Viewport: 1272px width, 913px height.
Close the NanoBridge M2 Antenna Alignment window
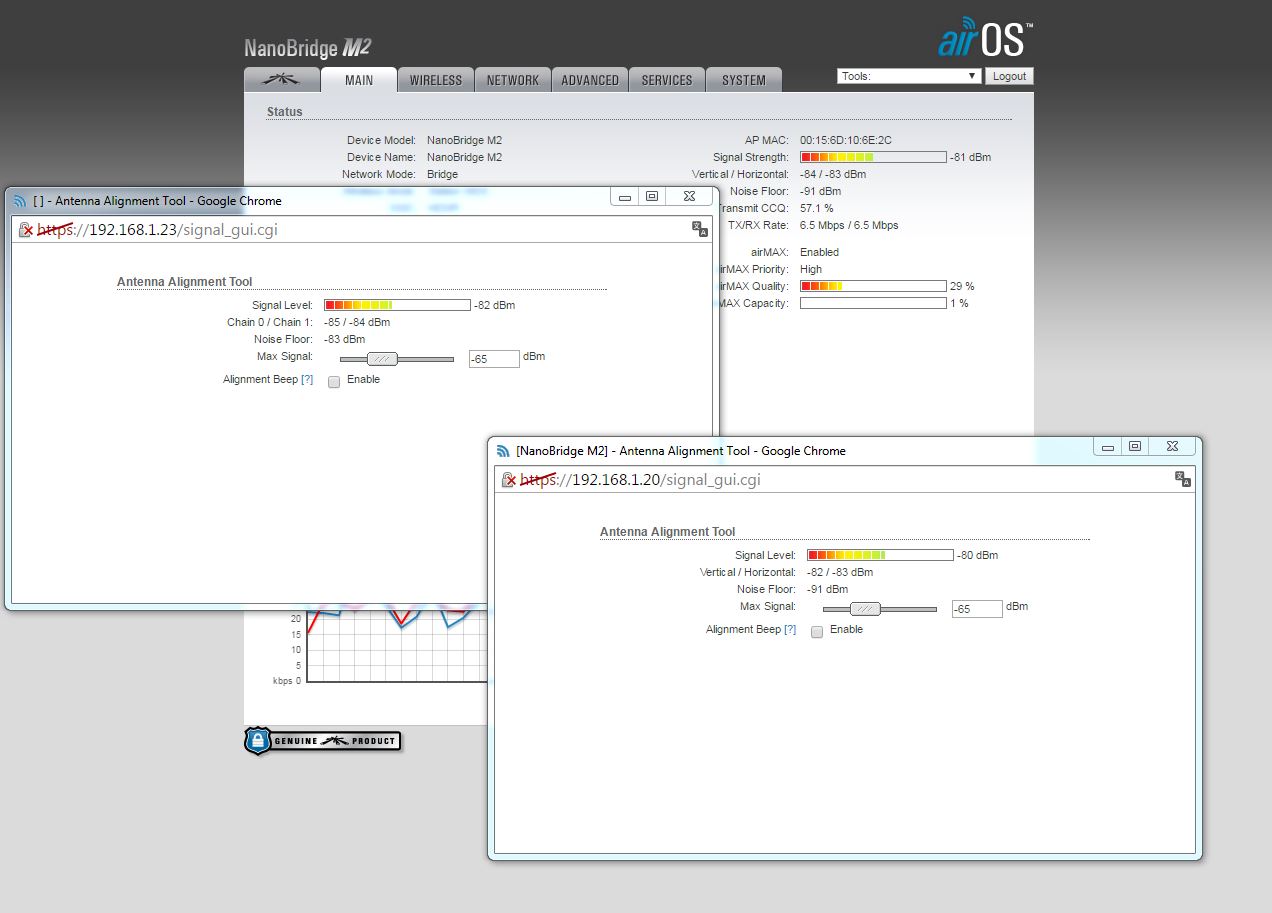coord(1173,447)
